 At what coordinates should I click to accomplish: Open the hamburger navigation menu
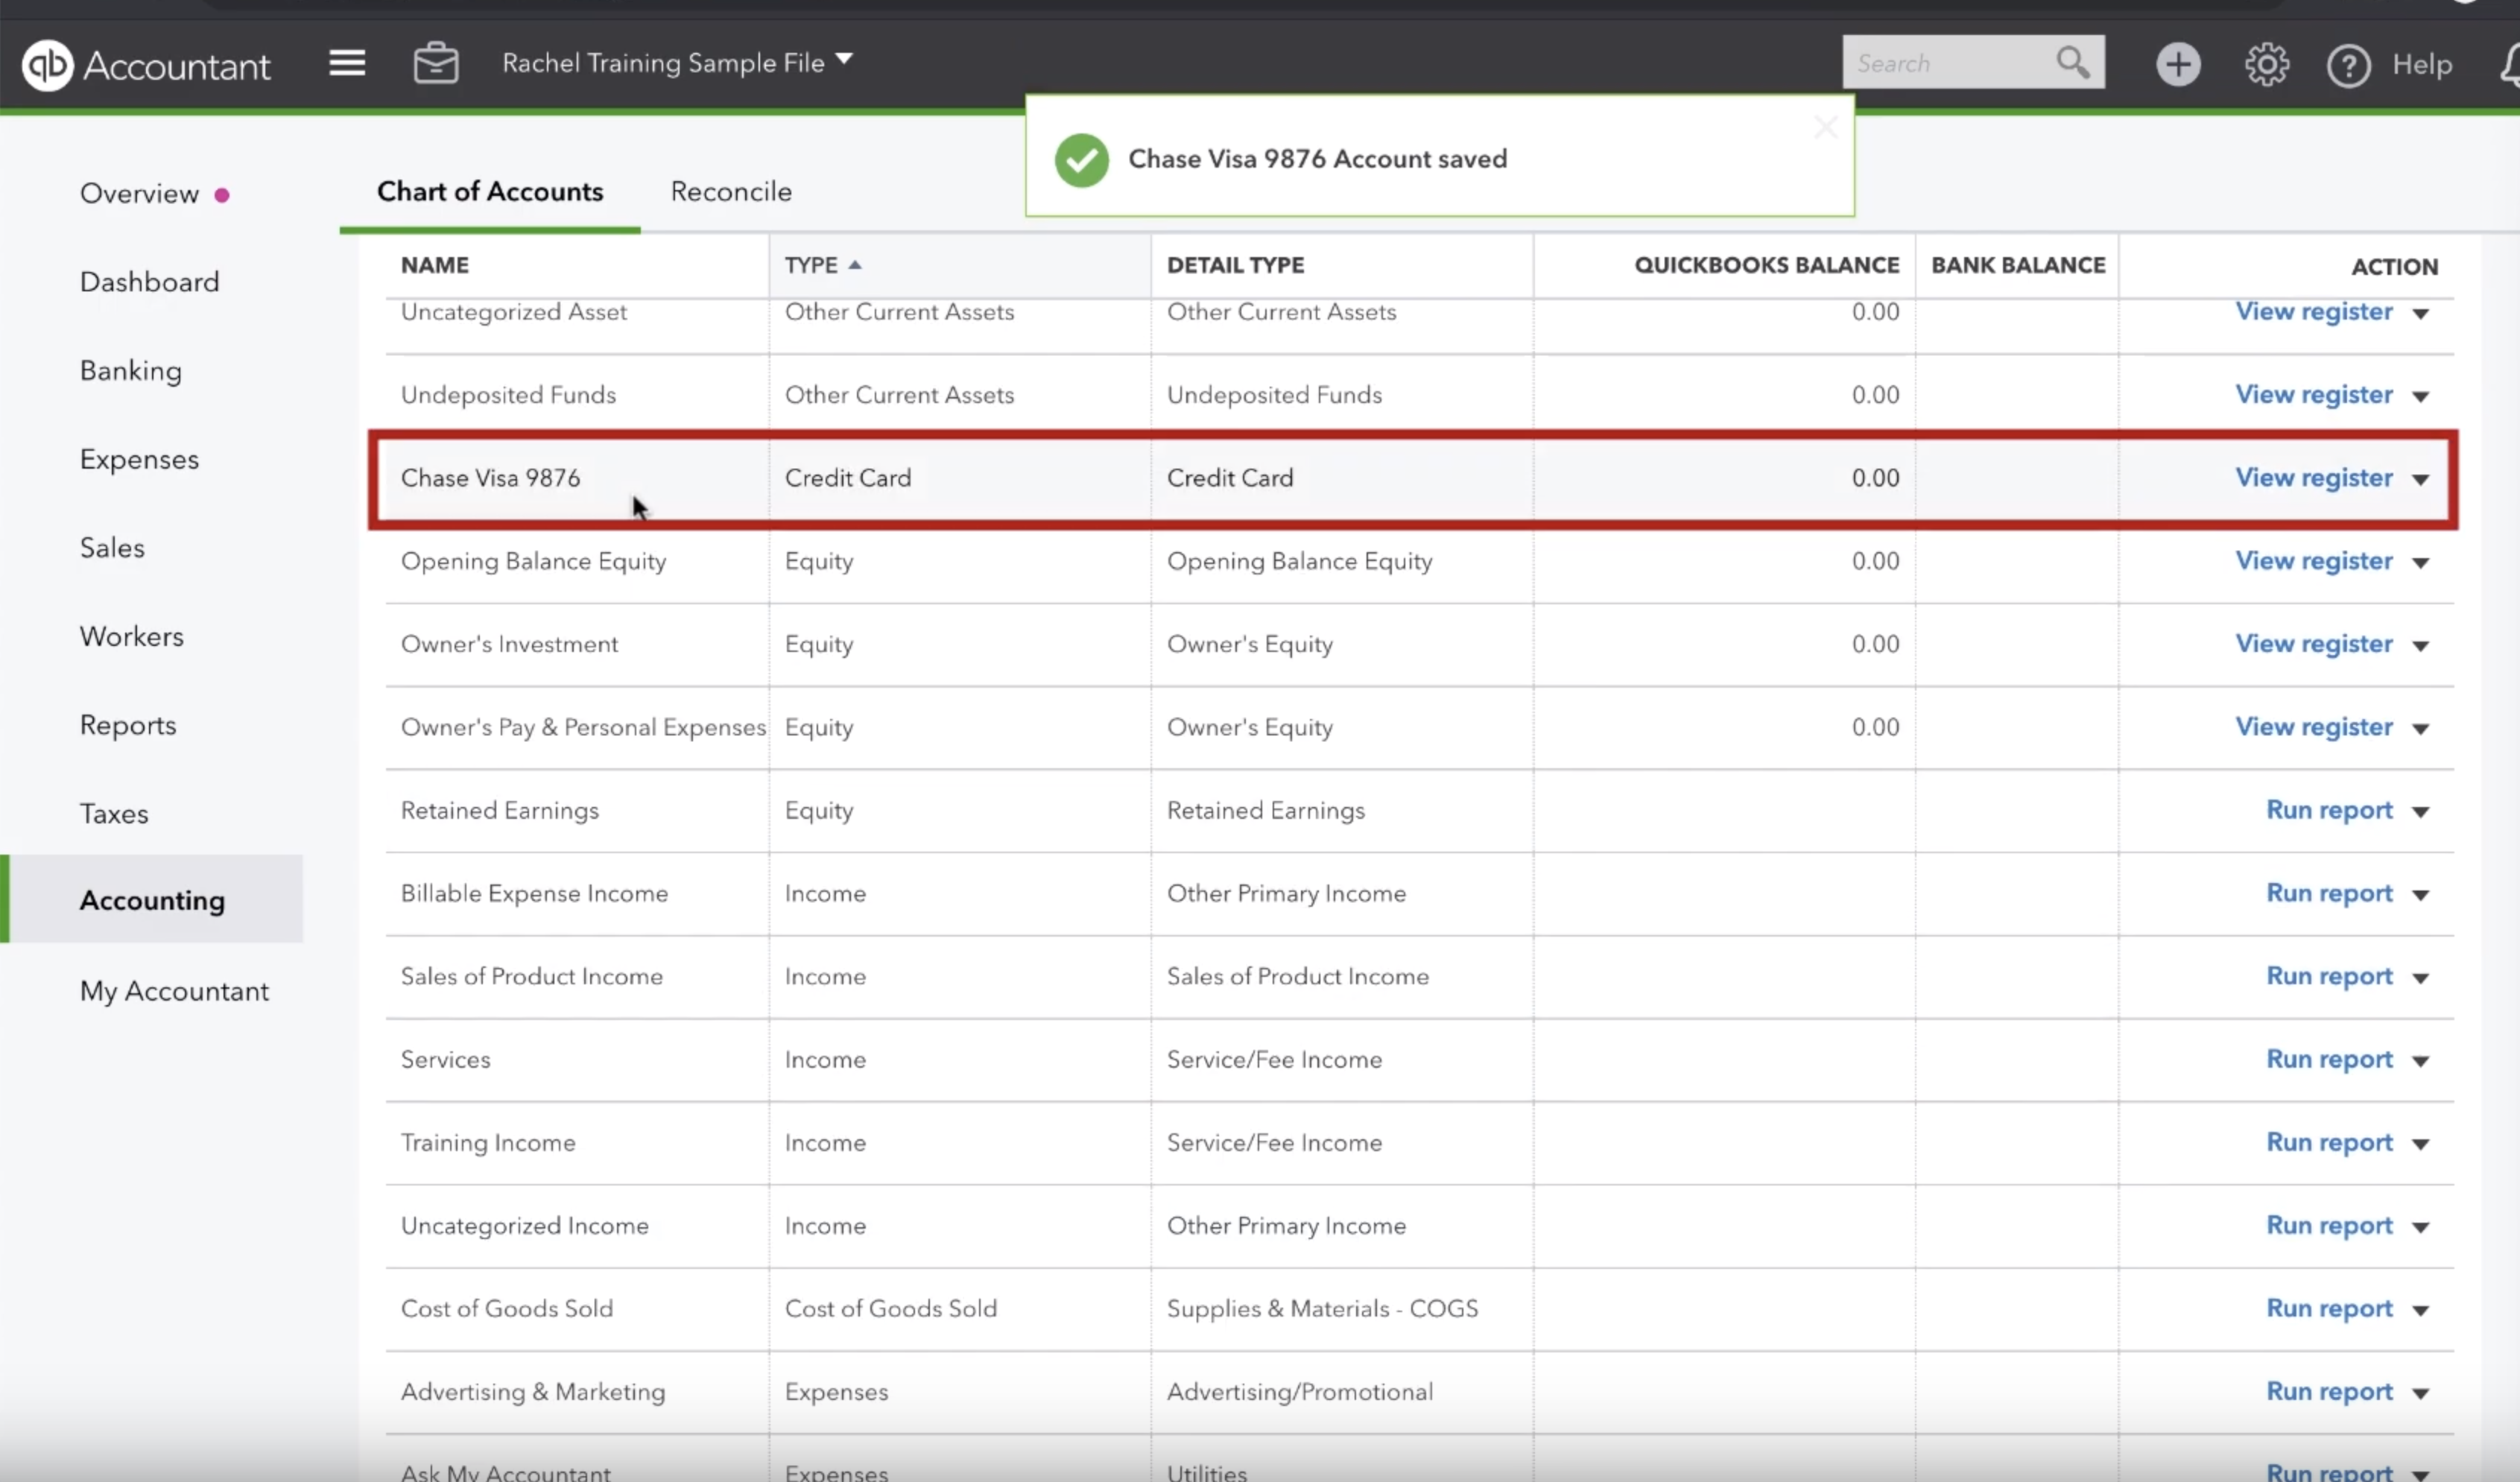(347, 63)
